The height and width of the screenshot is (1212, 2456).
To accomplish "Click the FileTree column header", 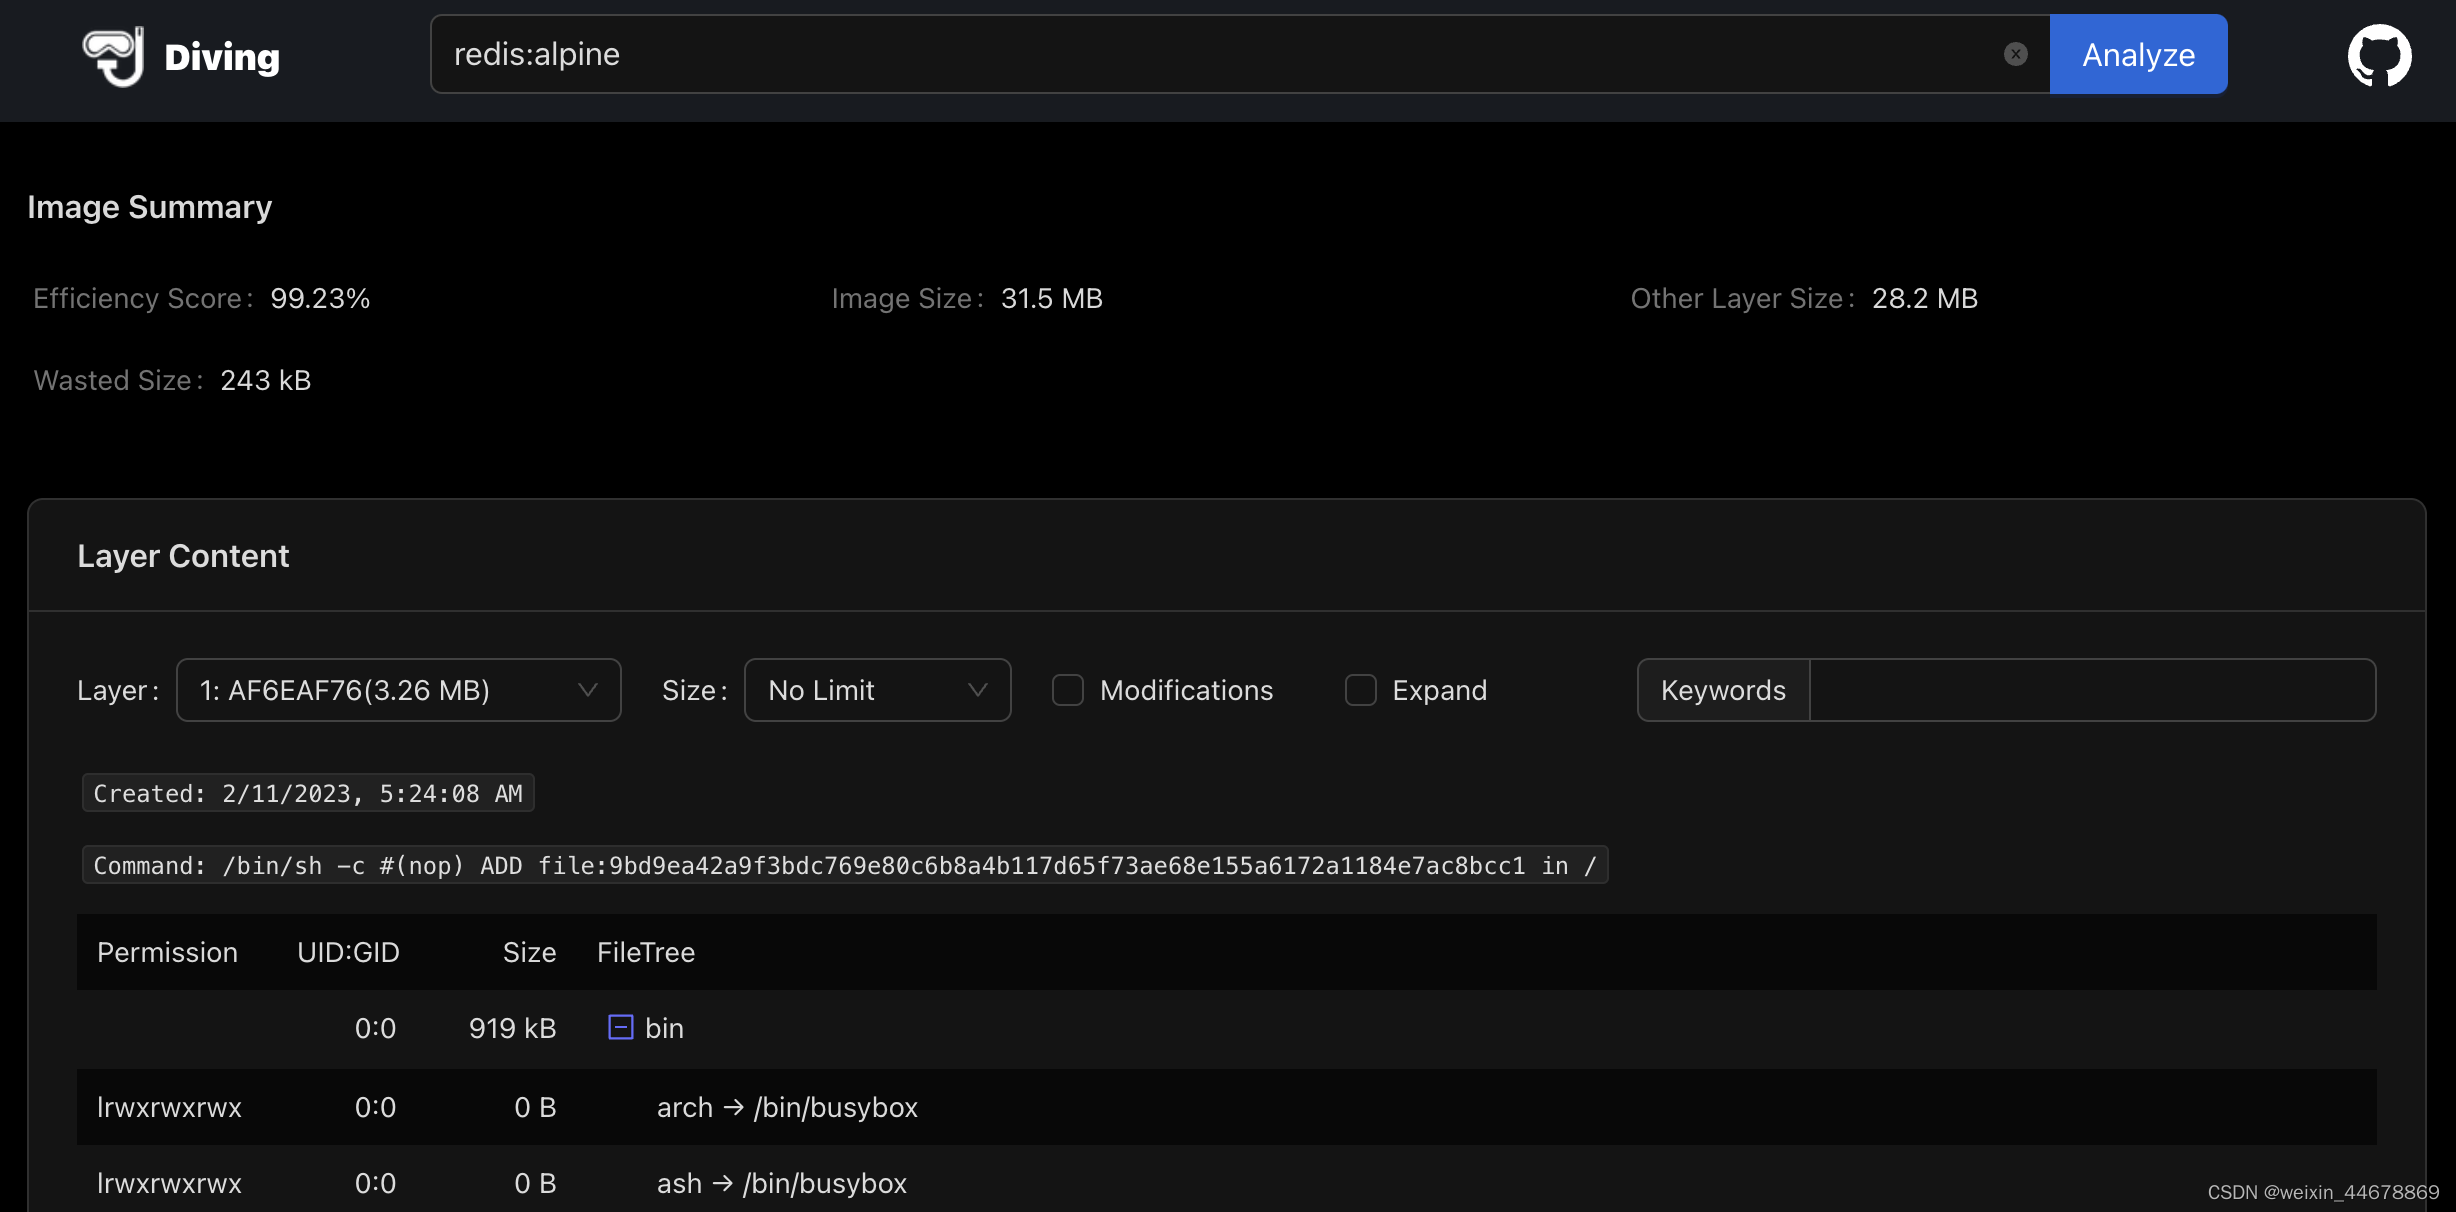I will [645, 951].
